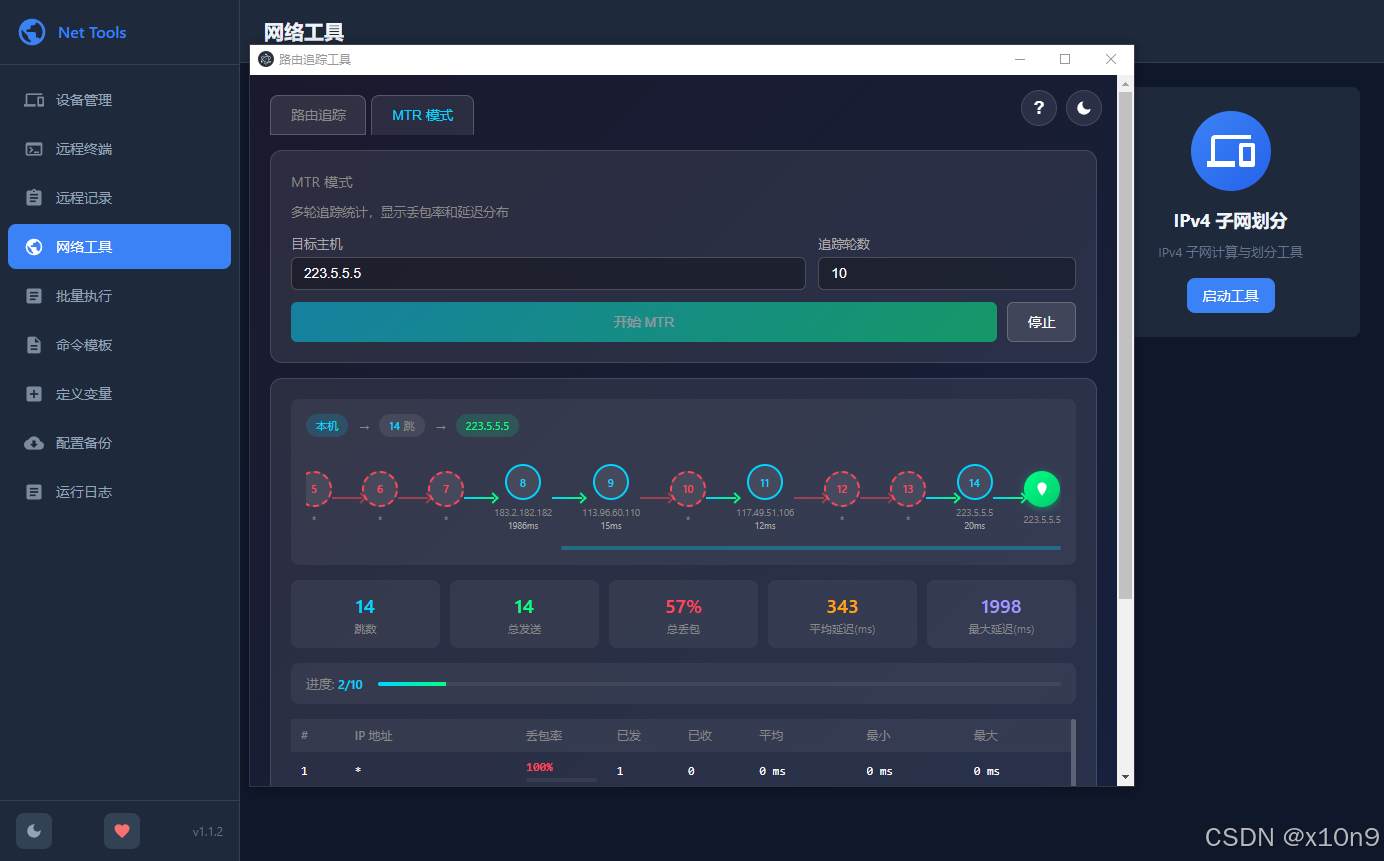Image resolution: width=1384 pixels, height=861 pixels.
Task: Click the 进度 2/10 progress bar
Action: coord(719,684)
